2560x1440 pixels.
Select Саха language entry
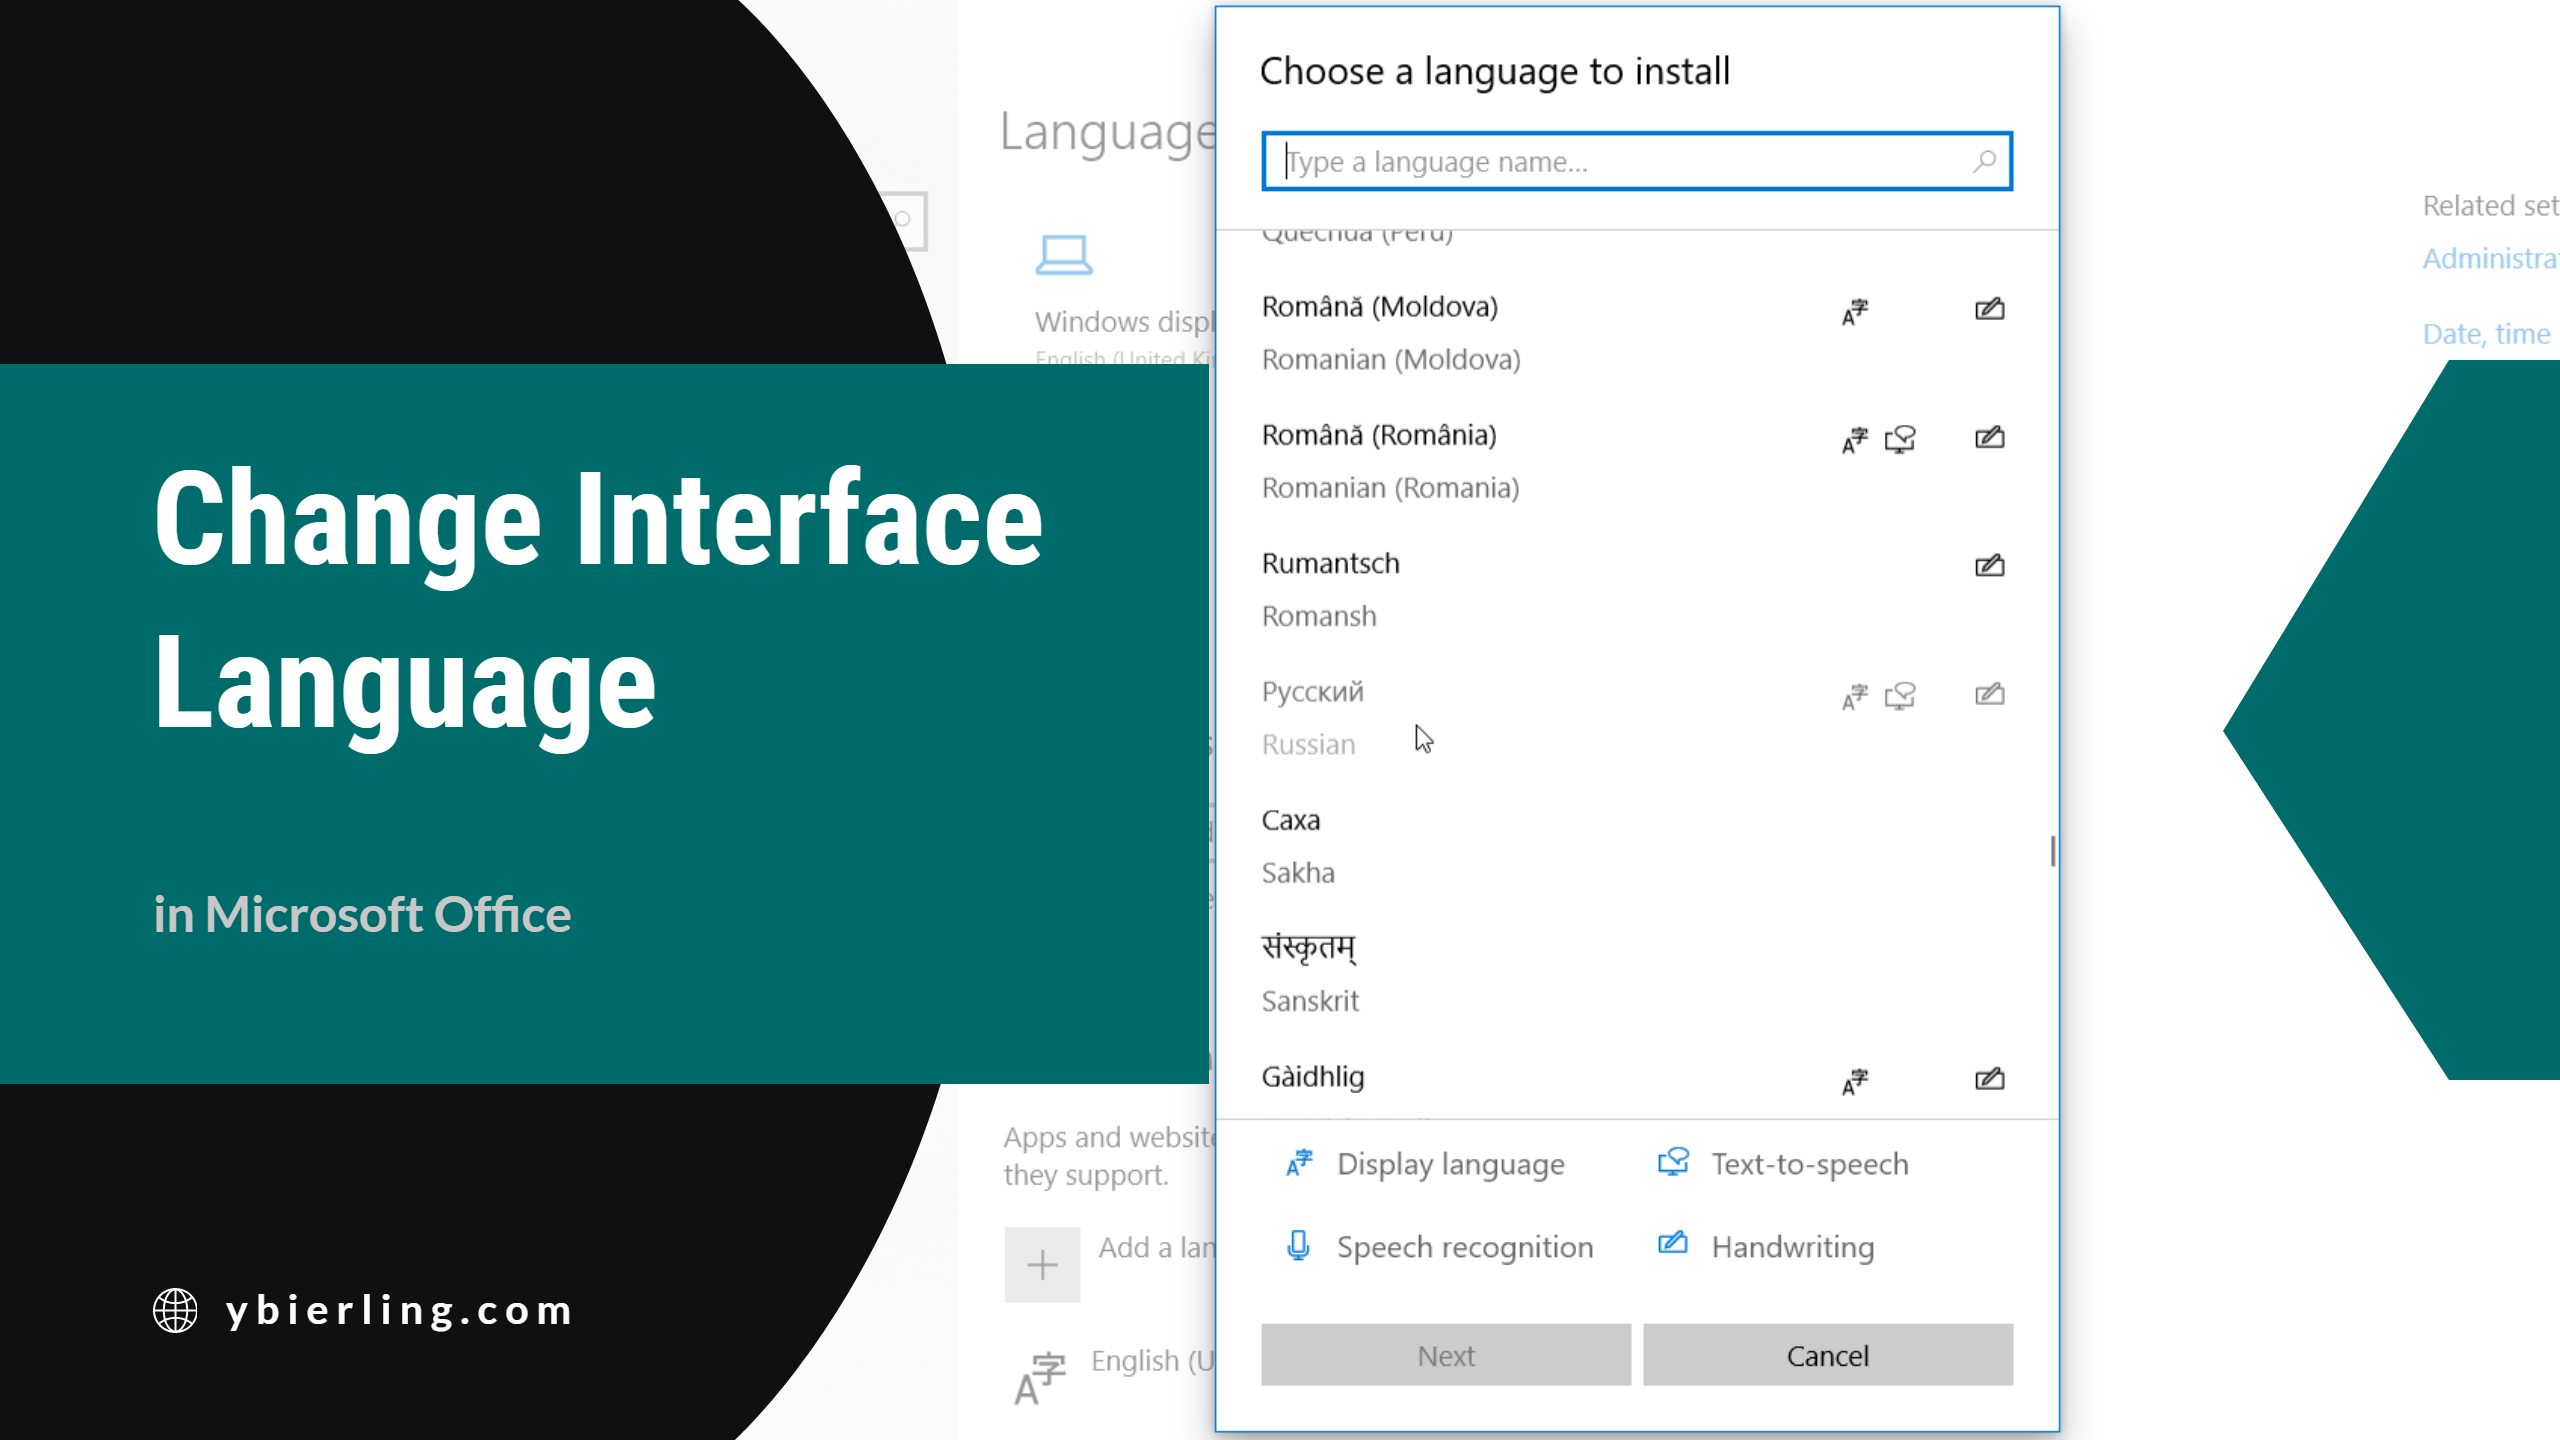tap(1637, 846)
